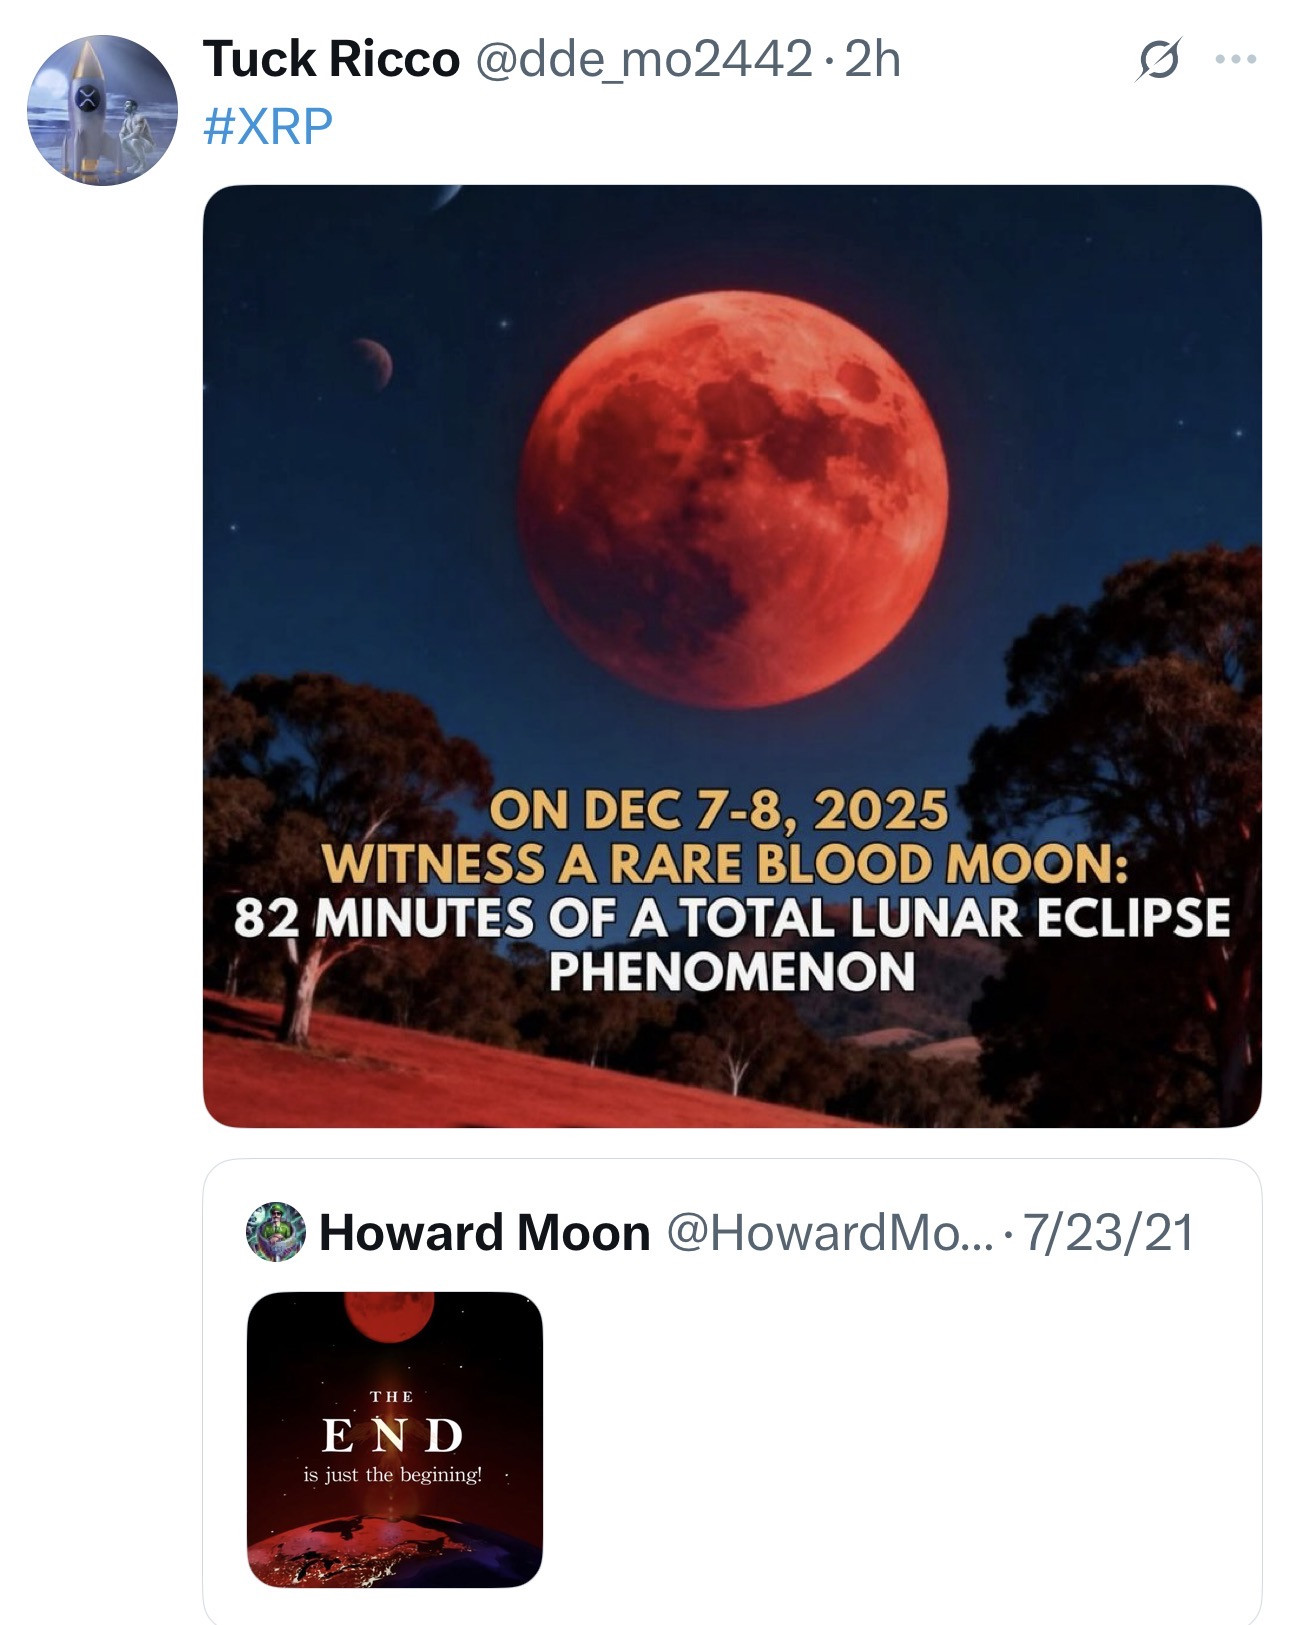The width and height of the screenshot is (1290, 1625).
Task: Open quoted post via its blank area
Action: [900, 1440]
